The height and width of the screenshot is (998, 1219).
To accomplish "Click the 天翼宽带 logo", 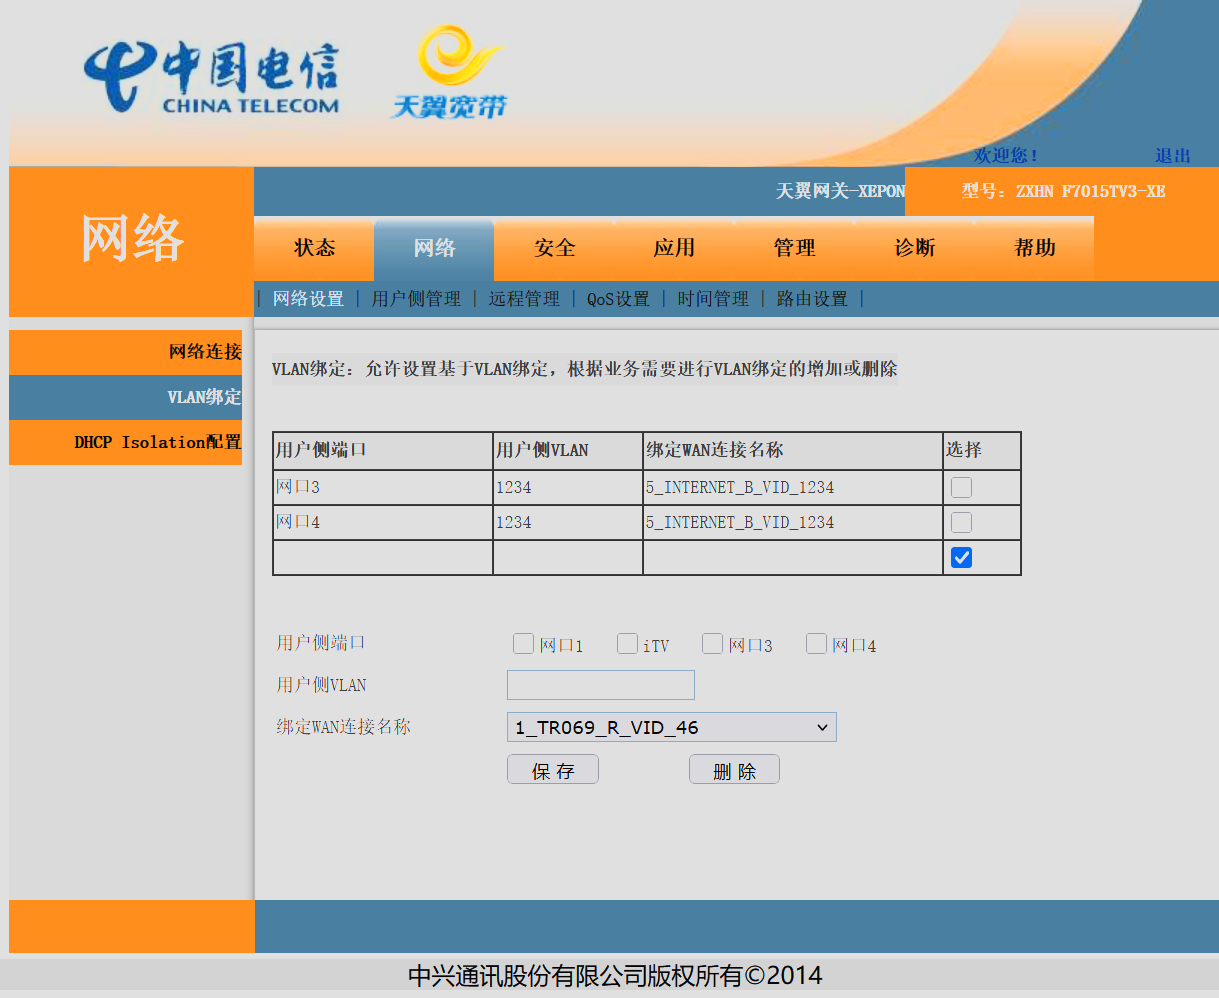I will (x=449, y=73).
